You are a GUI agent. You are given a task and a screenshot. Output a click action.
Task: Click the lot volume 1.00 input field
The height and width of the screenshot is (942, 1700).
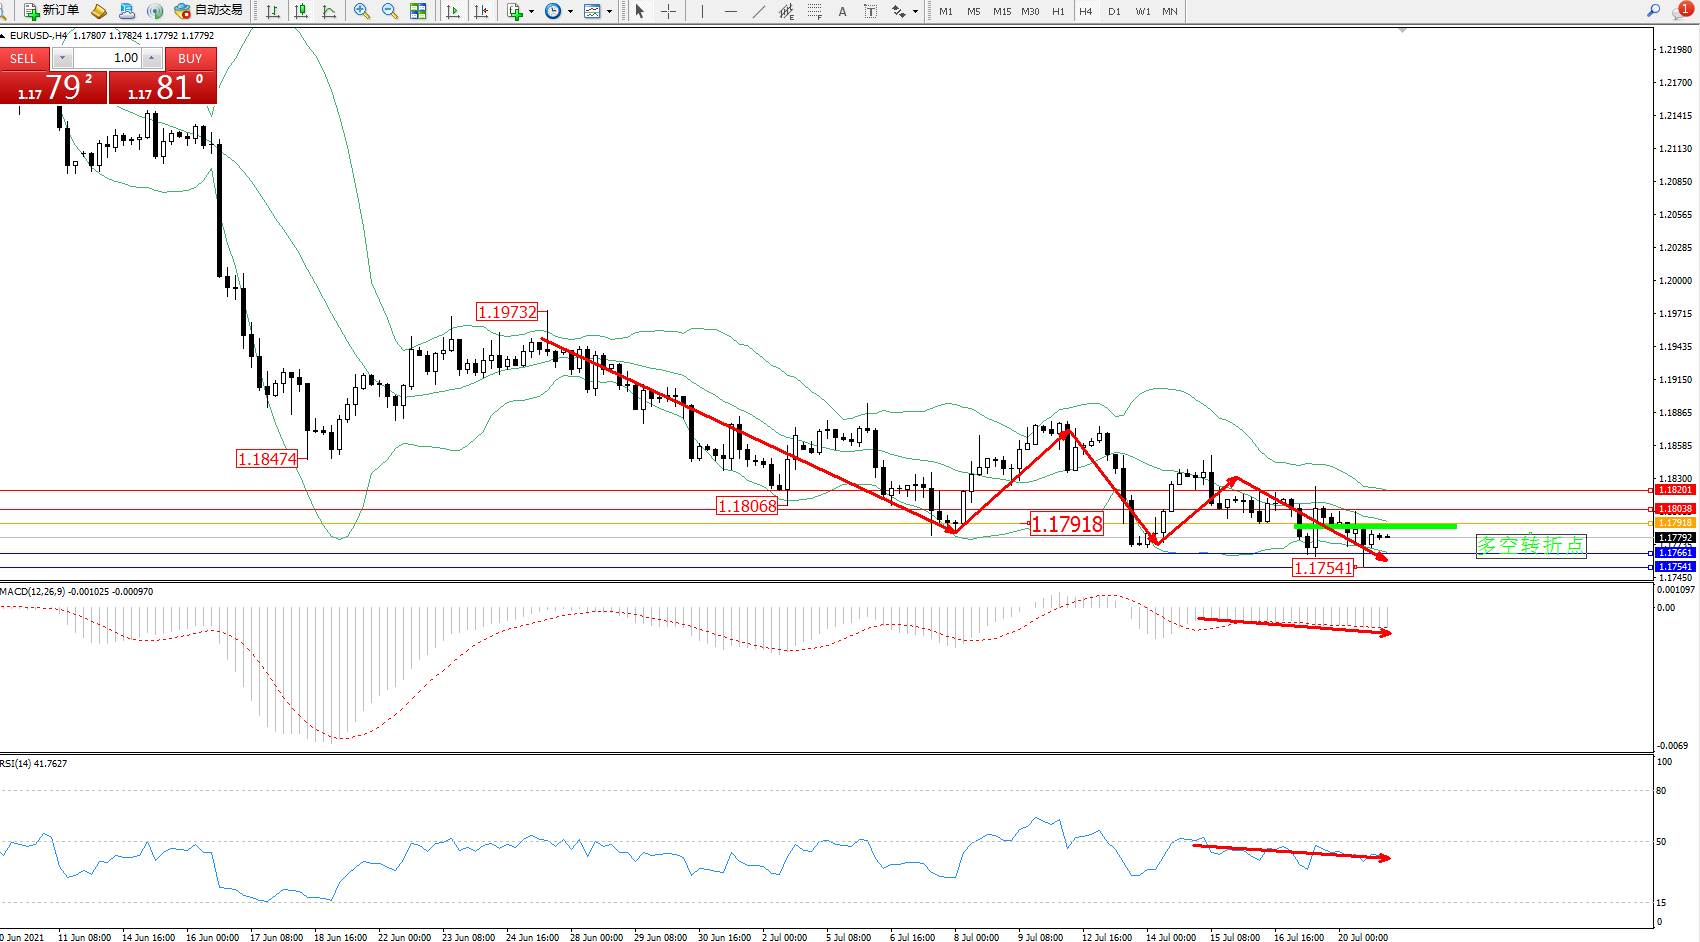coord(109,58)
